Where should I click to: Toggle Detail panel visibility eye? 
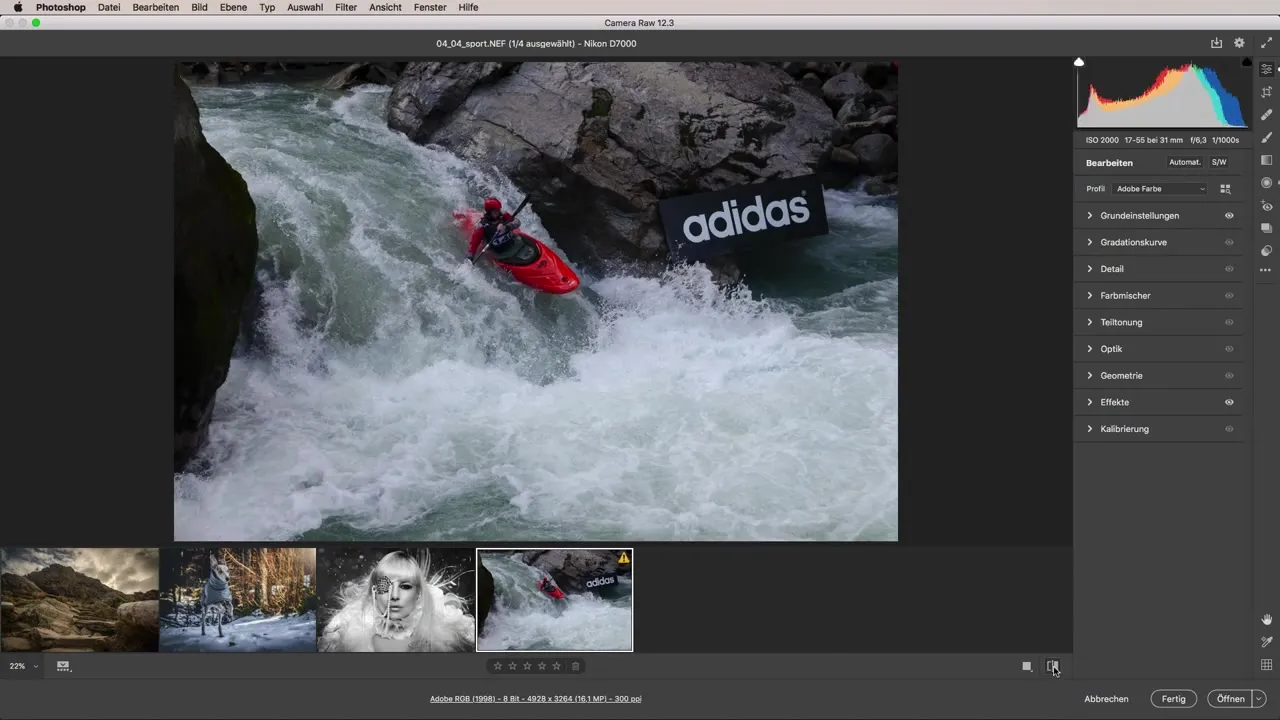1229,269
